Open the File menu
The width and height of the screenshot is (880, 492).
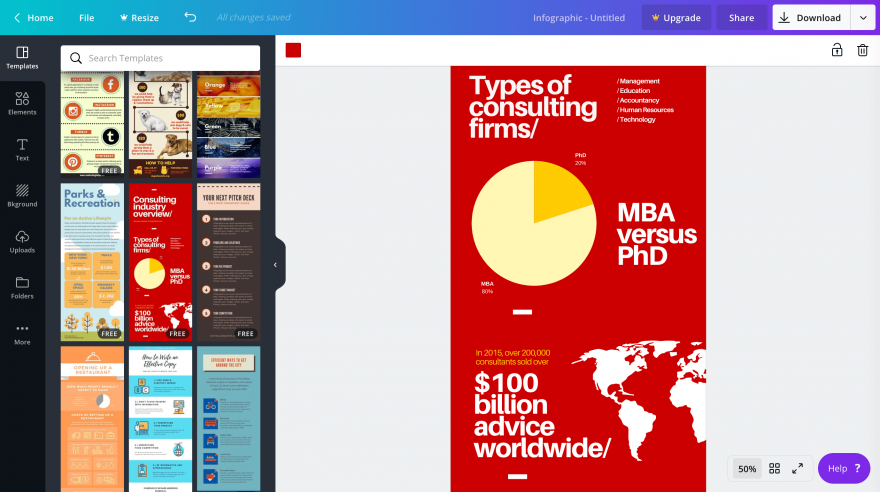(86, 18)
